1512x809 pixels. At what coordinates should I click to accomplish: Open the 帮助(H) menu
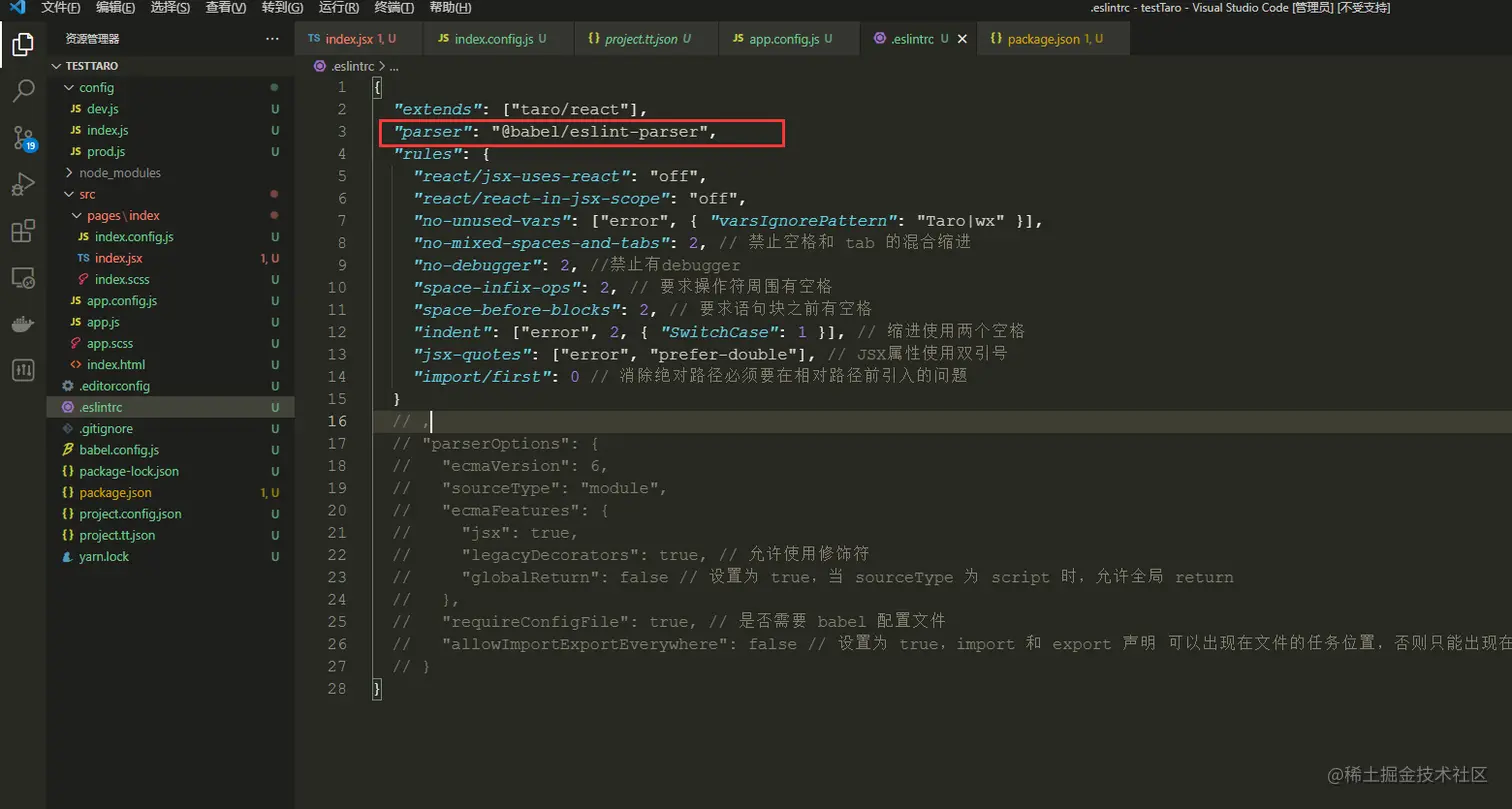coord(450,8)
